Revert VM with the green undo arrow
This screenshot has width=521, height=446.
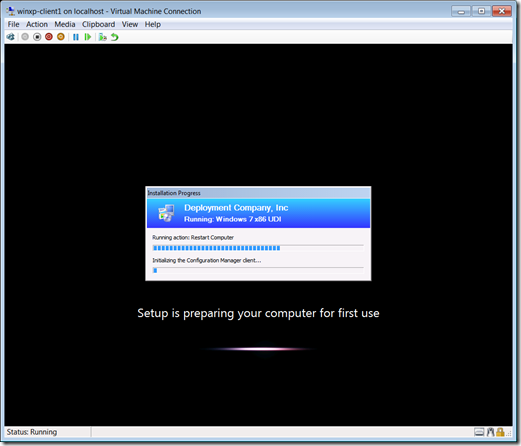coord(115,37)
